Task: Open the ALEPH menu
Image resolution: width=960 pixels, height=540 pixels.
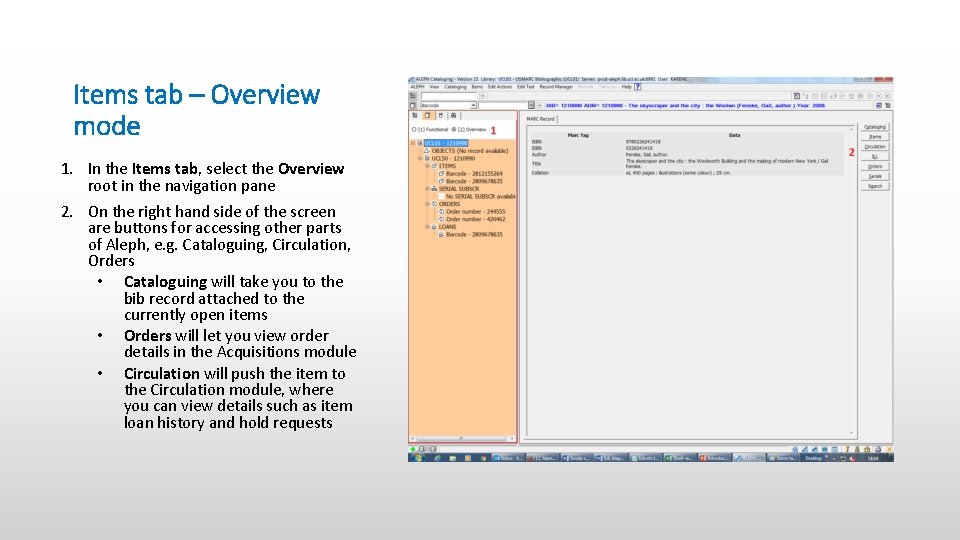Action: coord(417,87)
